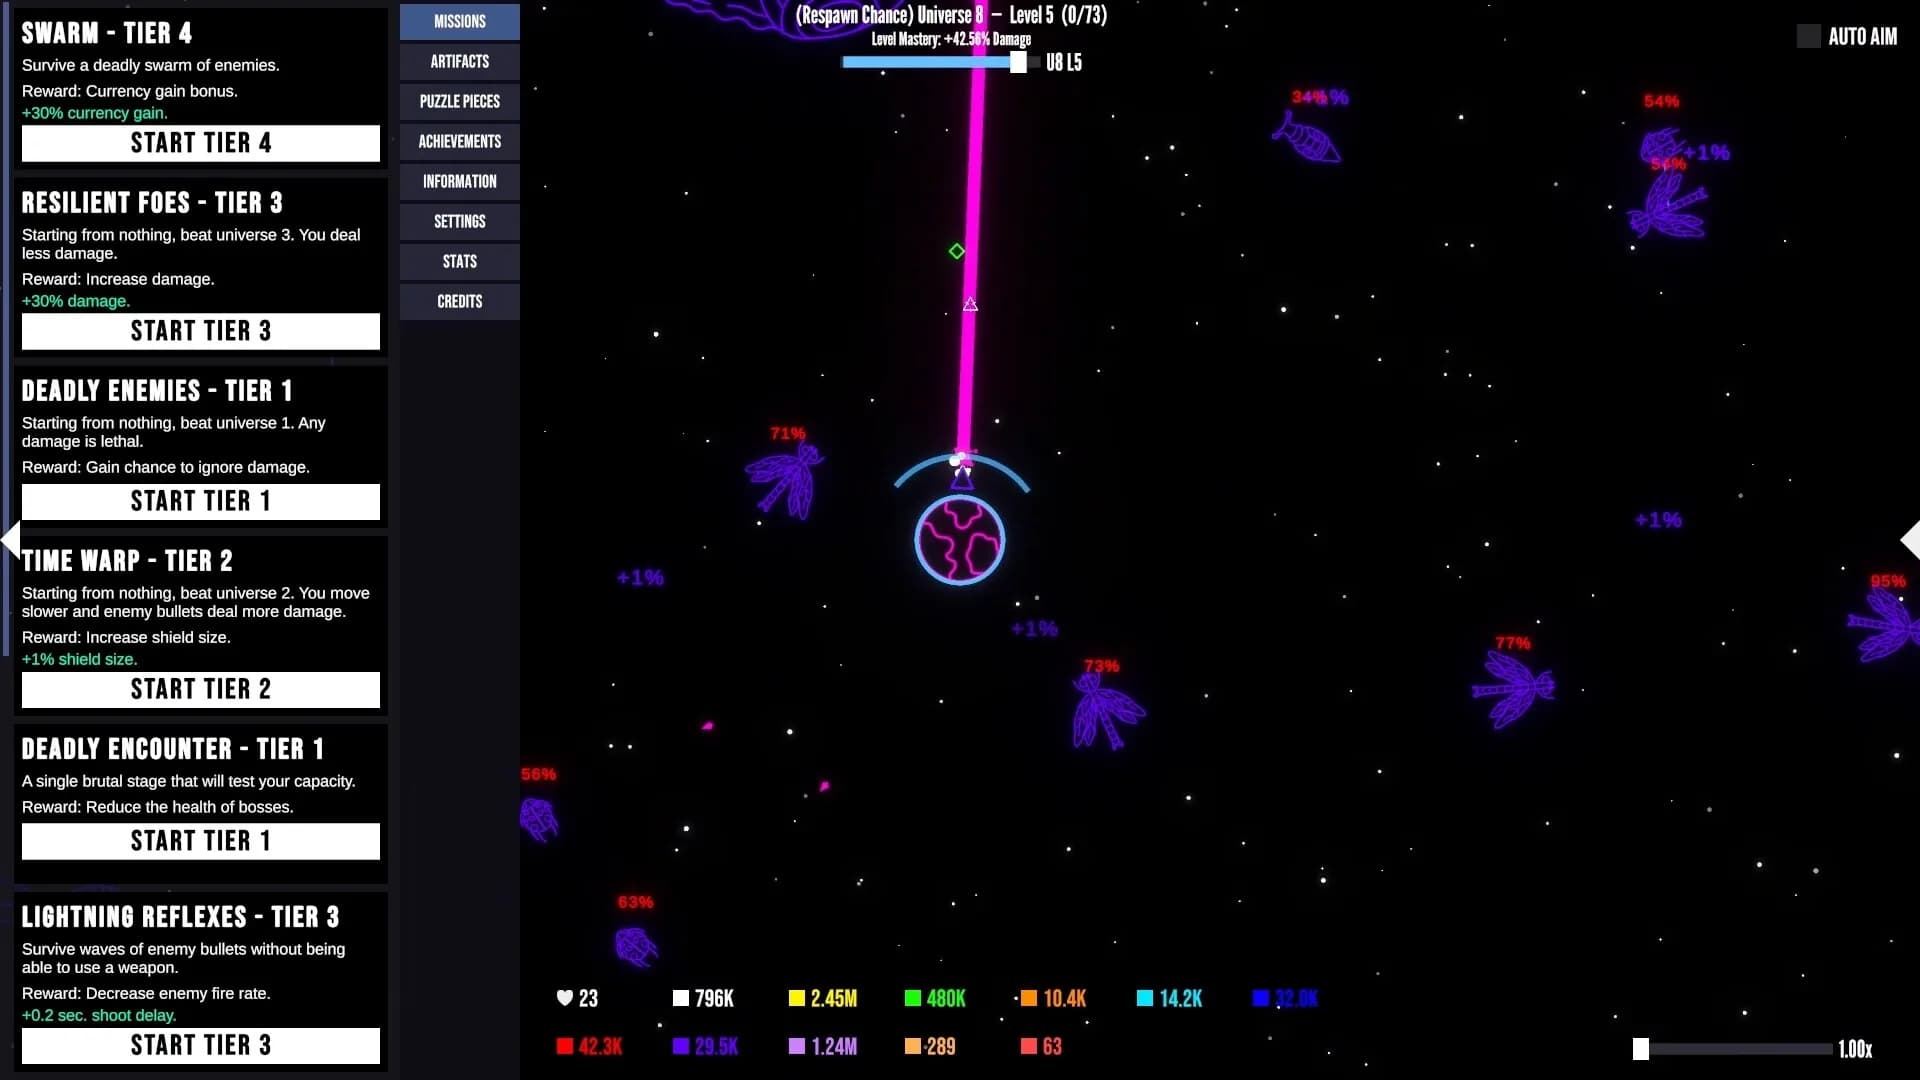The height and width of the screenshot is (1080, 1920).
Task: Click the white currency square 796K
Action: [x=681, y=998]
